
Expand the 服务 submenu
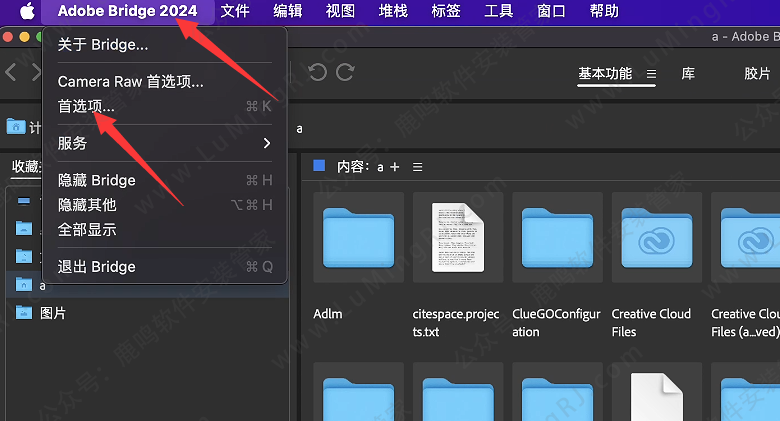coord(165,143)
